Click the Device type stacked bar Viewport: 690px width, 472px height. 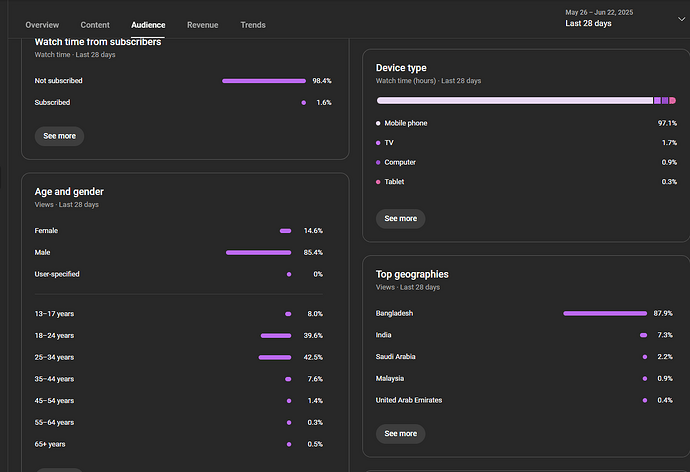(526, 101)
